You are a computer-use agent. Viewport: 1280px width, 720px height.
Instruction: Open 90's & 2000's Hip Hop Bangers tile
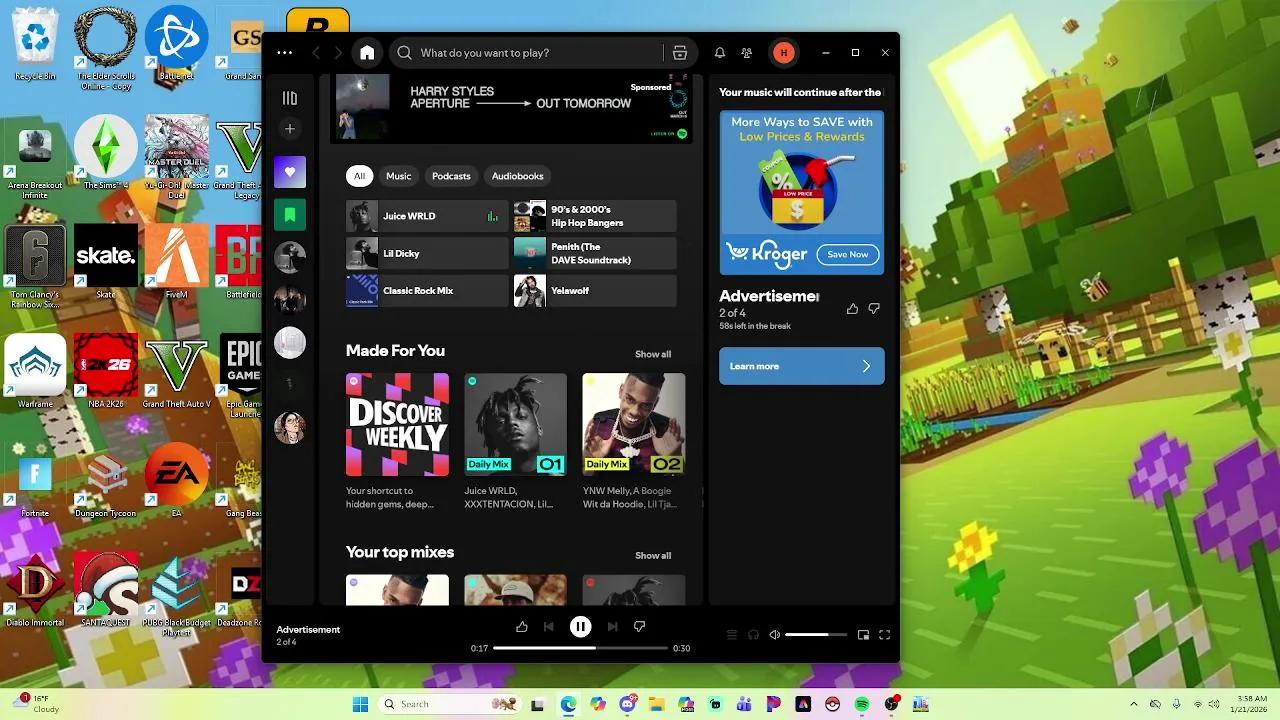(595, 216)
